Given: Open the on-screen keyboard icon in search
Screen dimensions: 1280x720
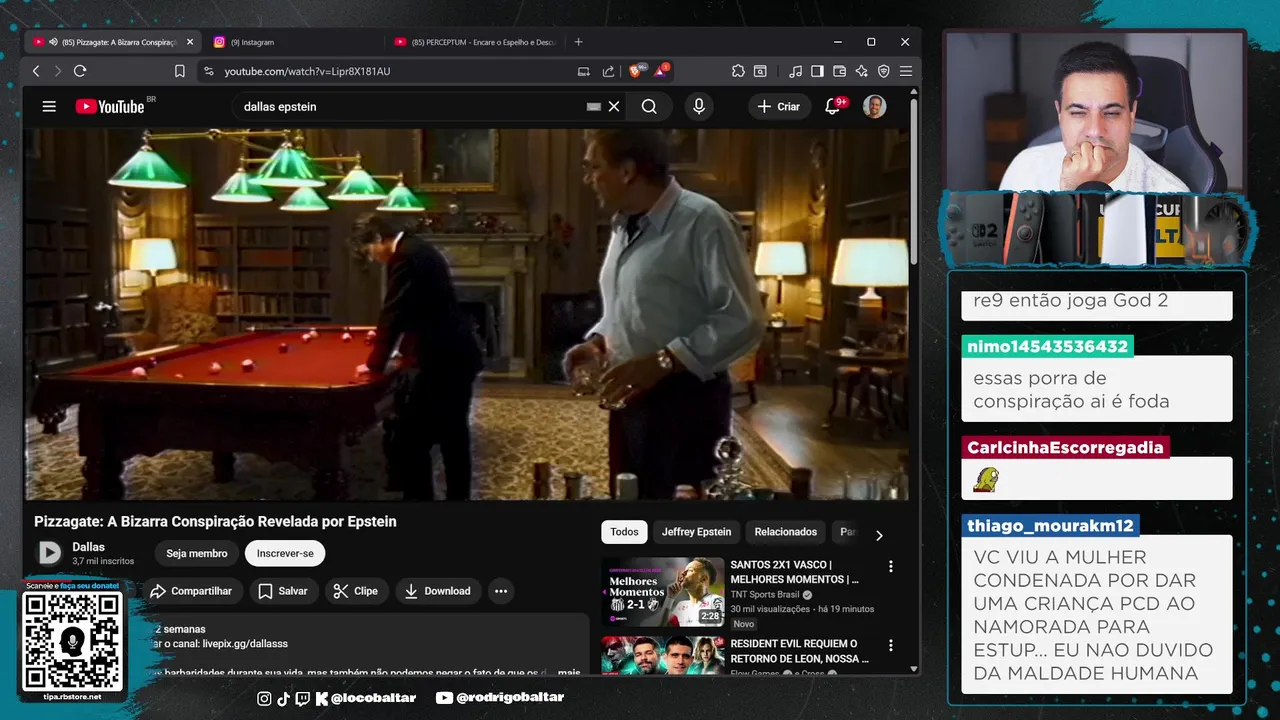Looking at the screenshot, I should point(594,106).
